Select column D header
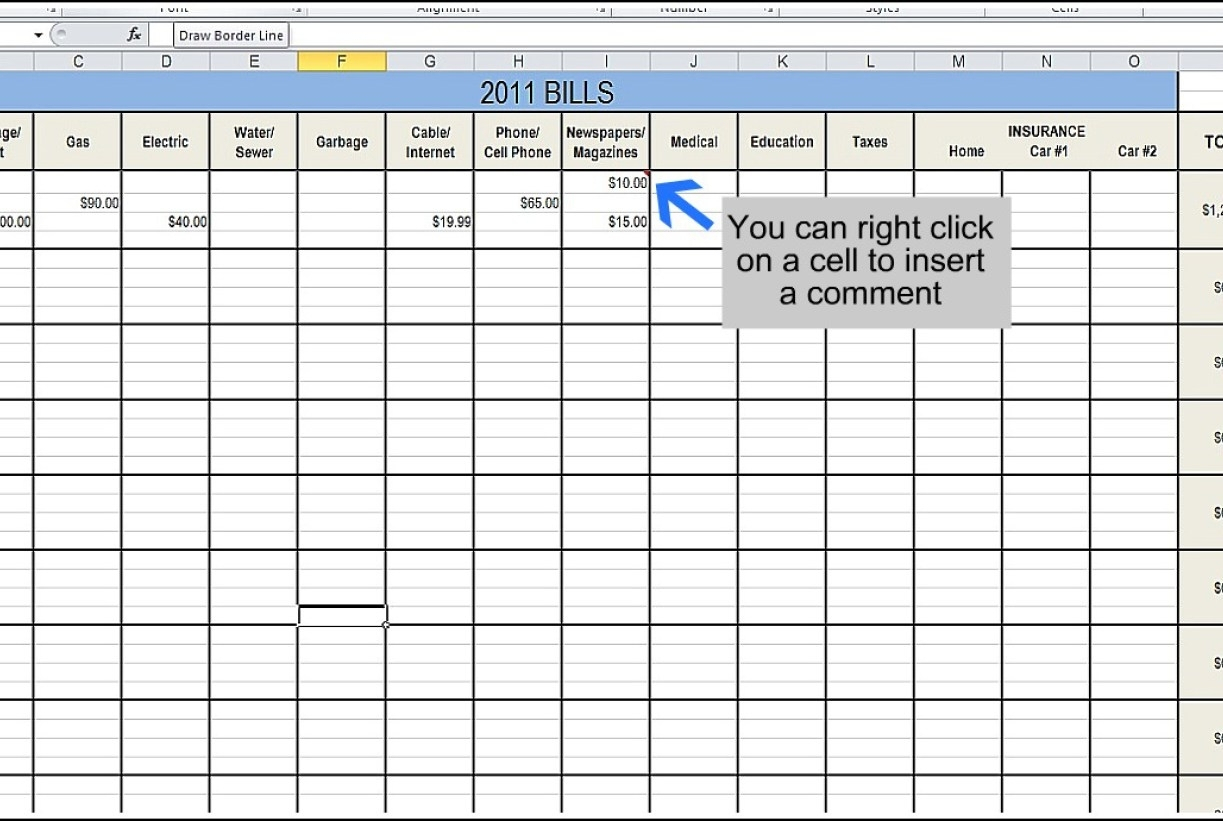1223x821 pixels. pos(166,62)
